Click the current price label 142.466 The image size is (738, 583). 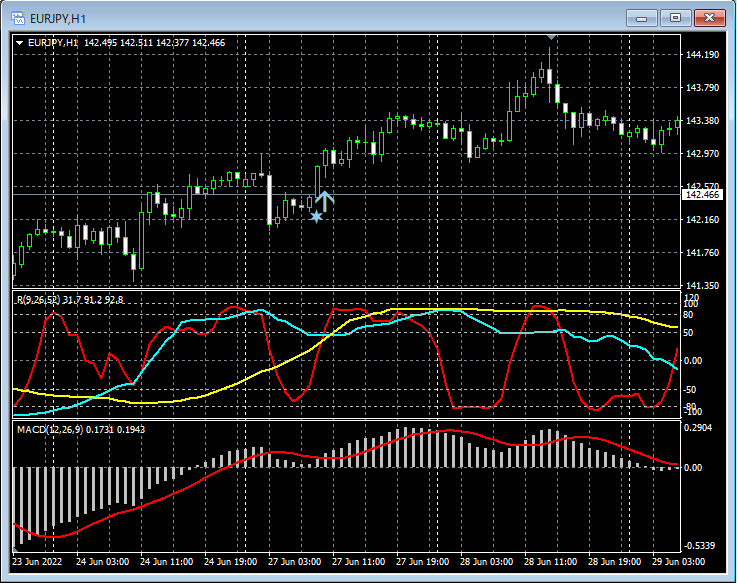pyautogui.click(x=701, y=194)
